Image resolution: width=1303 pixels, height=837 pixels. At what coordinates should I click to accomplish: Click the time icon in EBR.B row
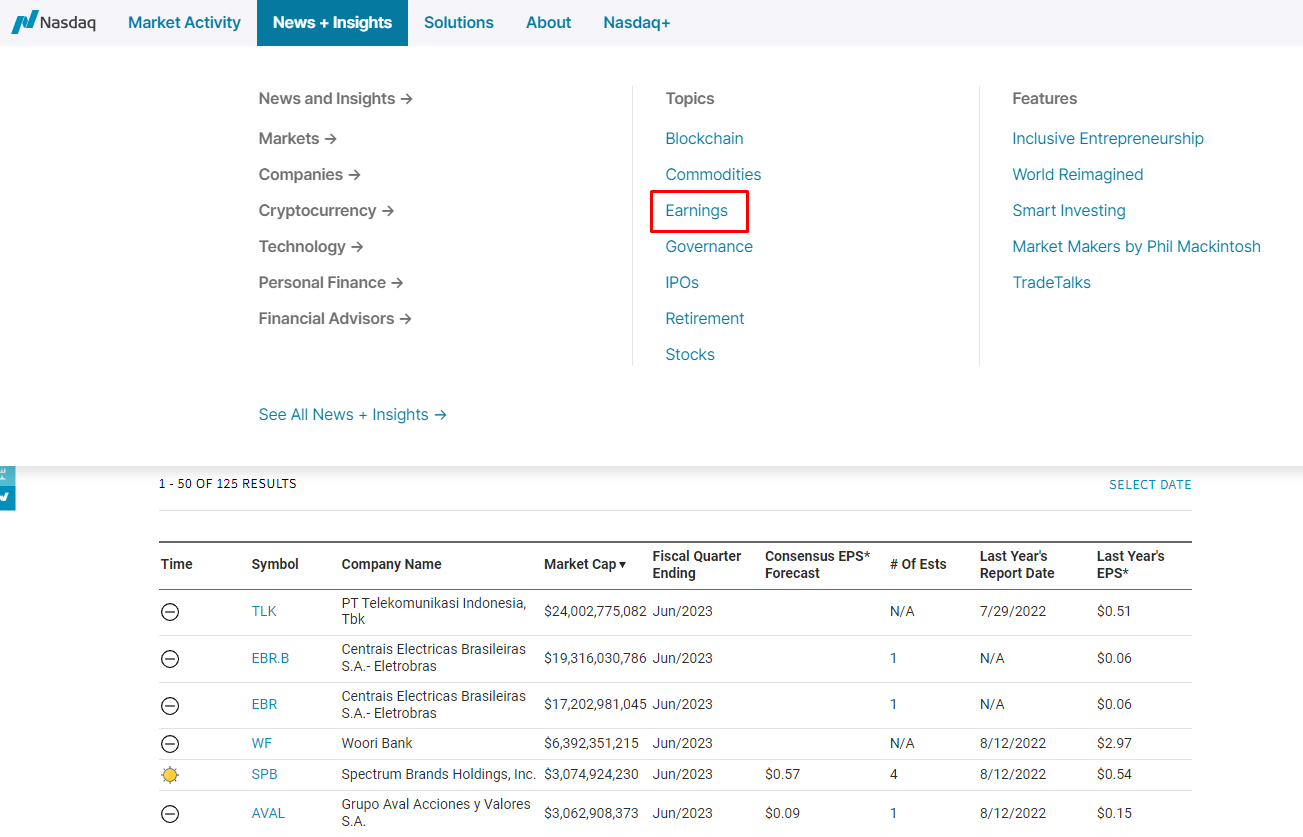point(170,658)
